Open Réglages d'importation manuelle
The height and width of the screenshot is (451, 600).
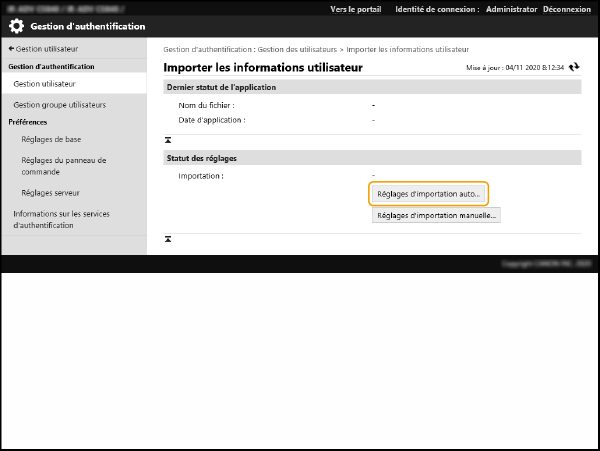[435, 215]
